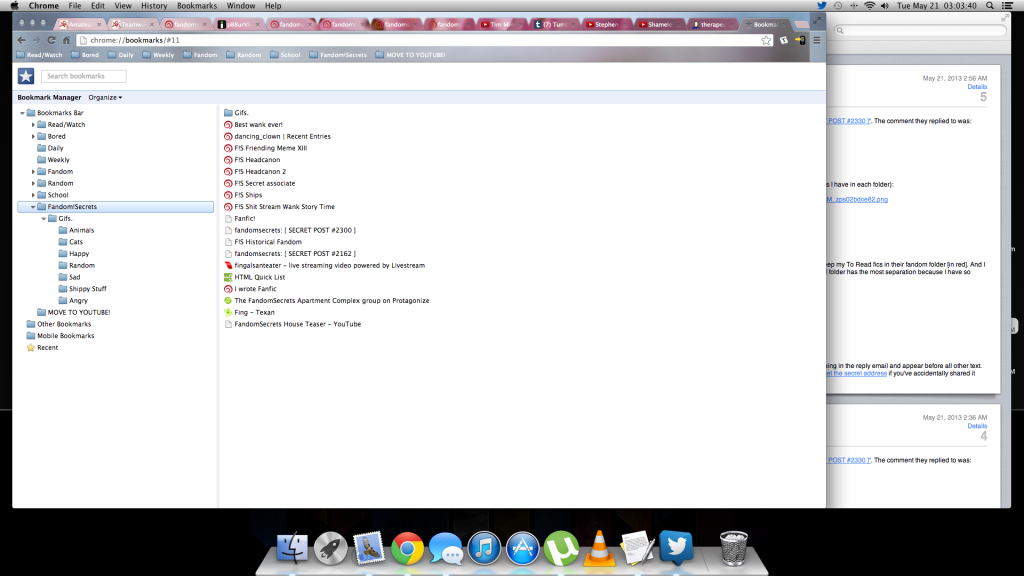Expand the Read/Watch folder
The height and width of the screenshot is (576, 1024).
pyautogui.click(x=33, y=125)
